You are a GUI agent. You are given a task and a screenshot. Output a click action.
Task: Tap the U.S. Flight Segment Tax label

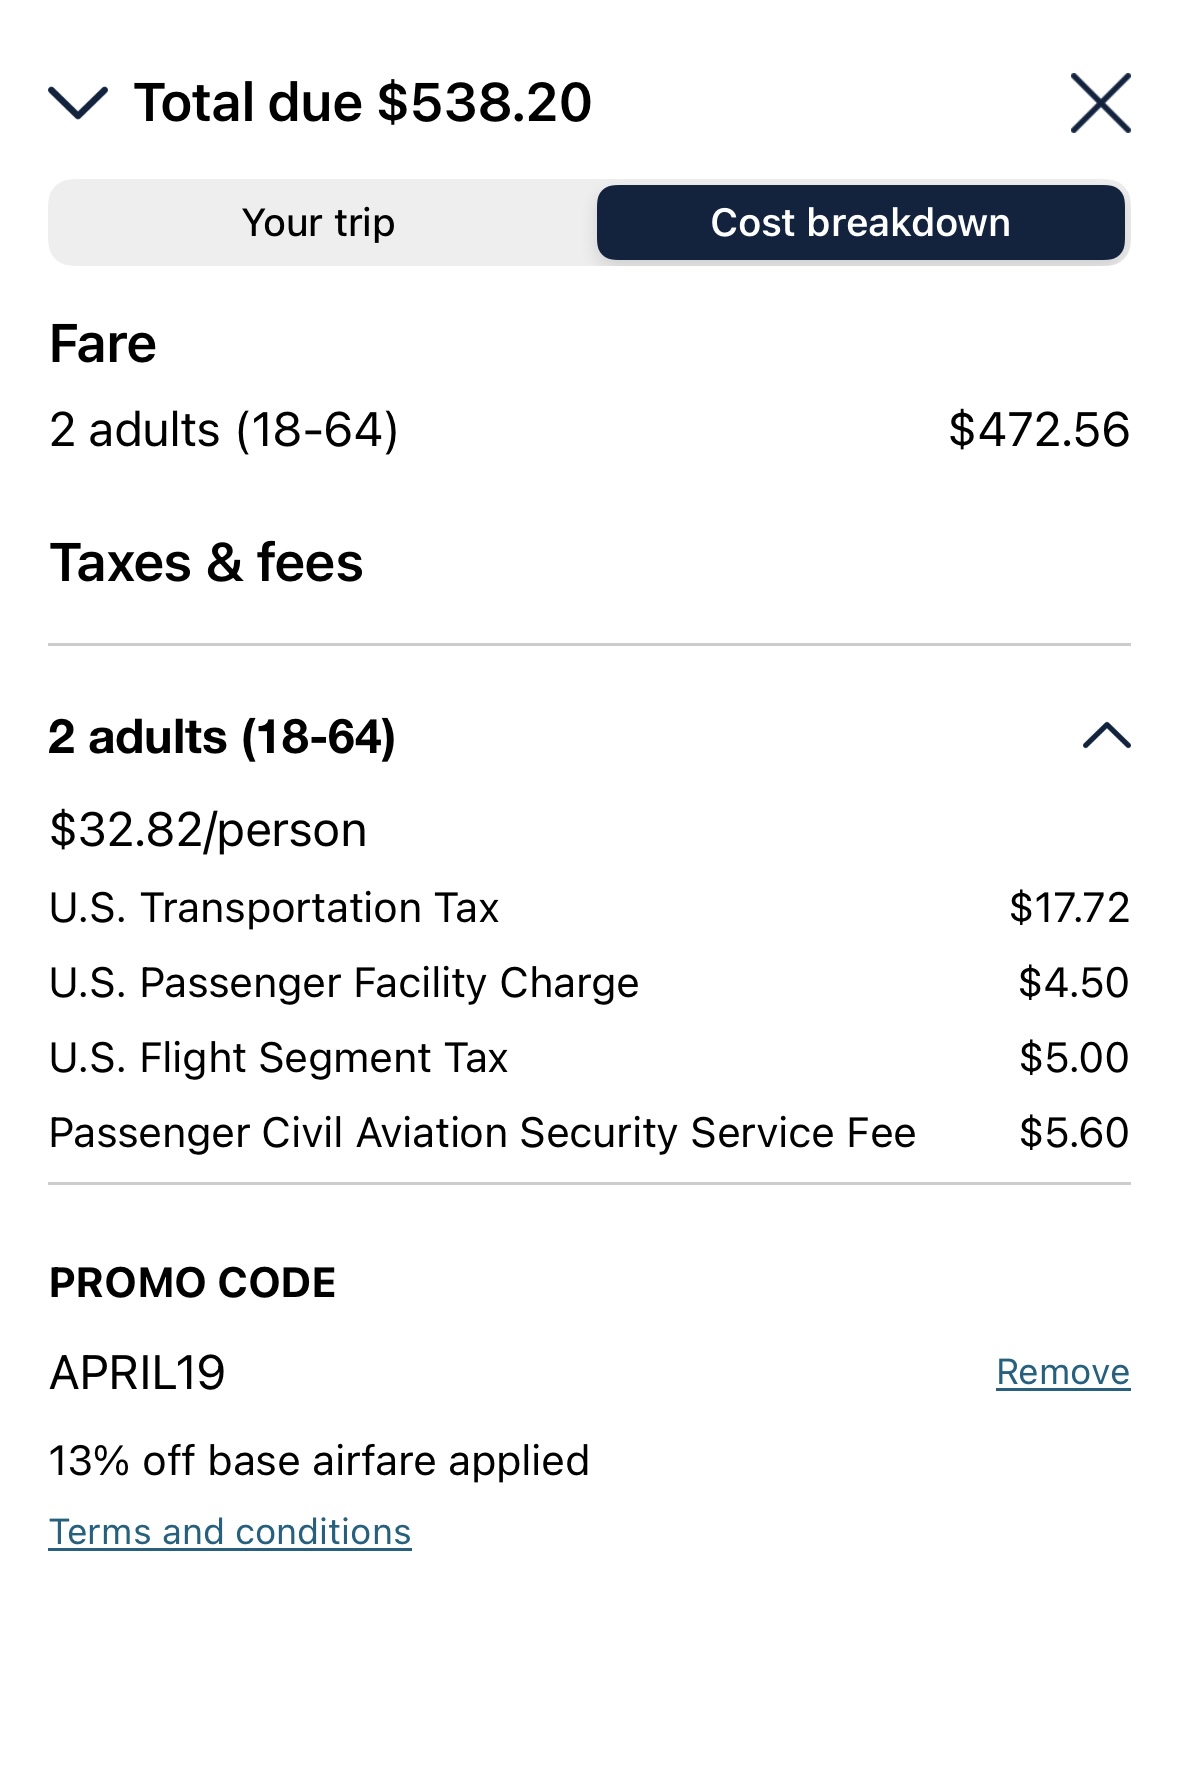pos(279,1058)
